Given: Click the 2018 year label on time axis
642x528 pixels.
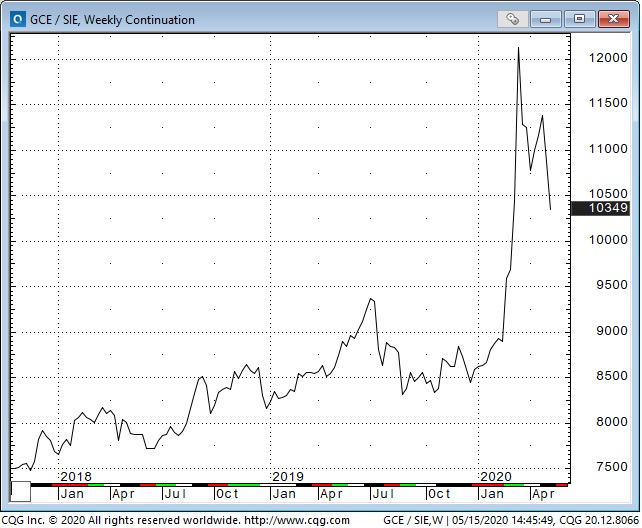Looking at the screenshot, I should (x=76, y=476).
